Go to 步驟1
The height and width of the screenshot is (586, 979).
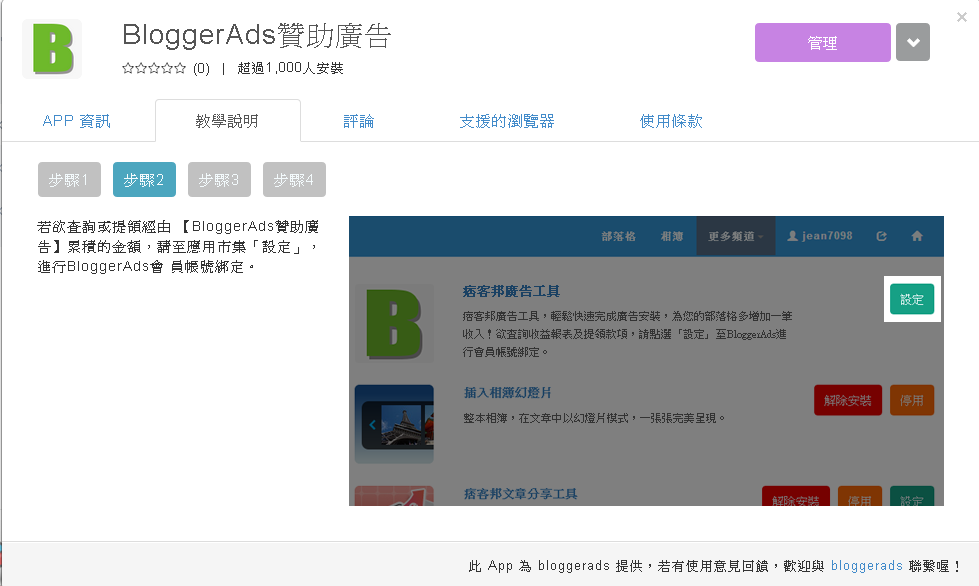pos(69,180)
